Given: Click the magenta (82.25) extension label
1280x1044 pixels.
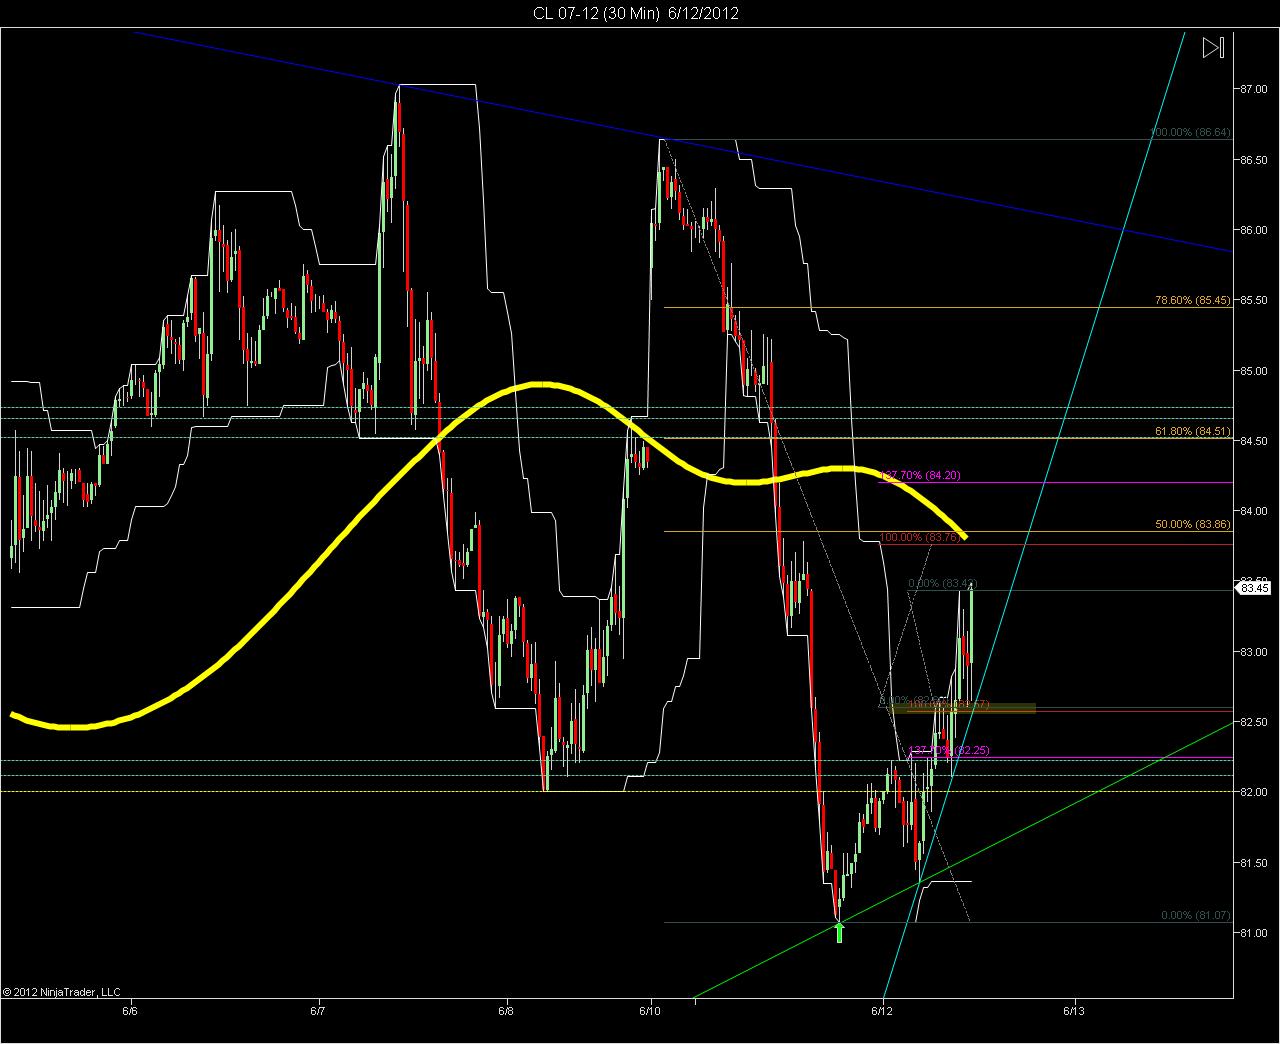Looking at the screenshot, I should point(948,750).
